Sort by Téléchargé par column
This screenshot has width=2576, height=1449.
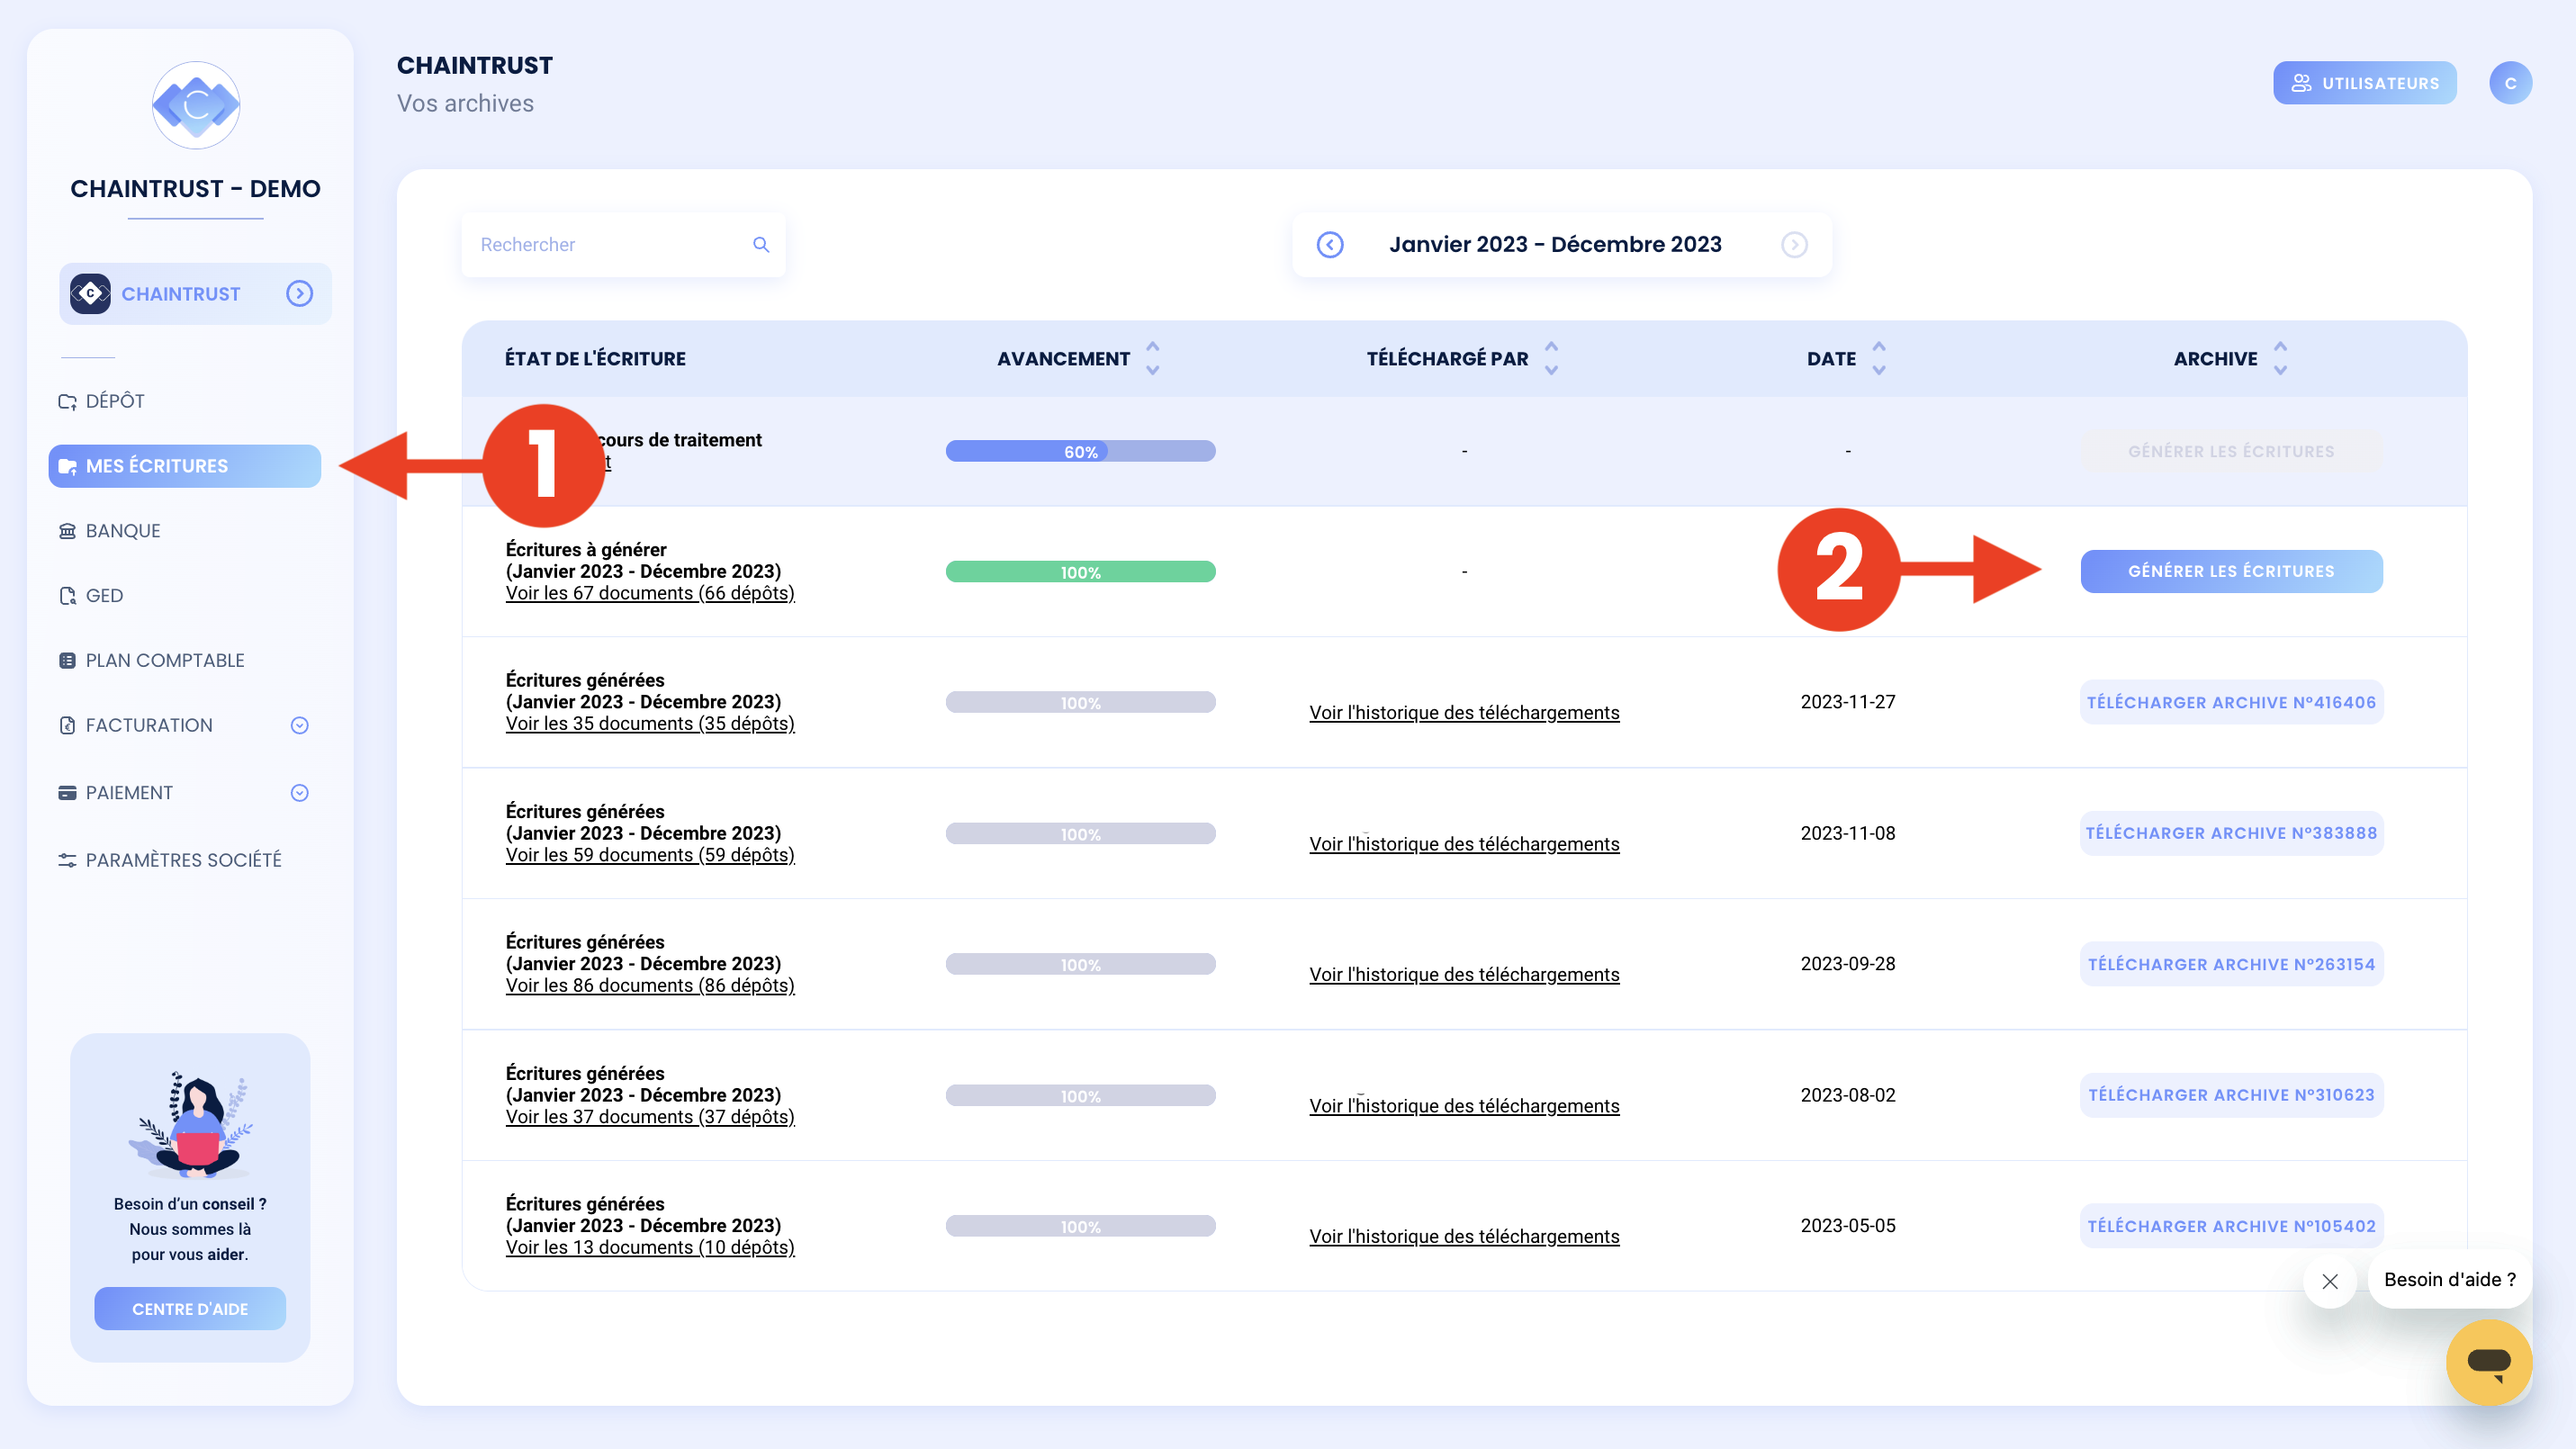coord(1551,359)
